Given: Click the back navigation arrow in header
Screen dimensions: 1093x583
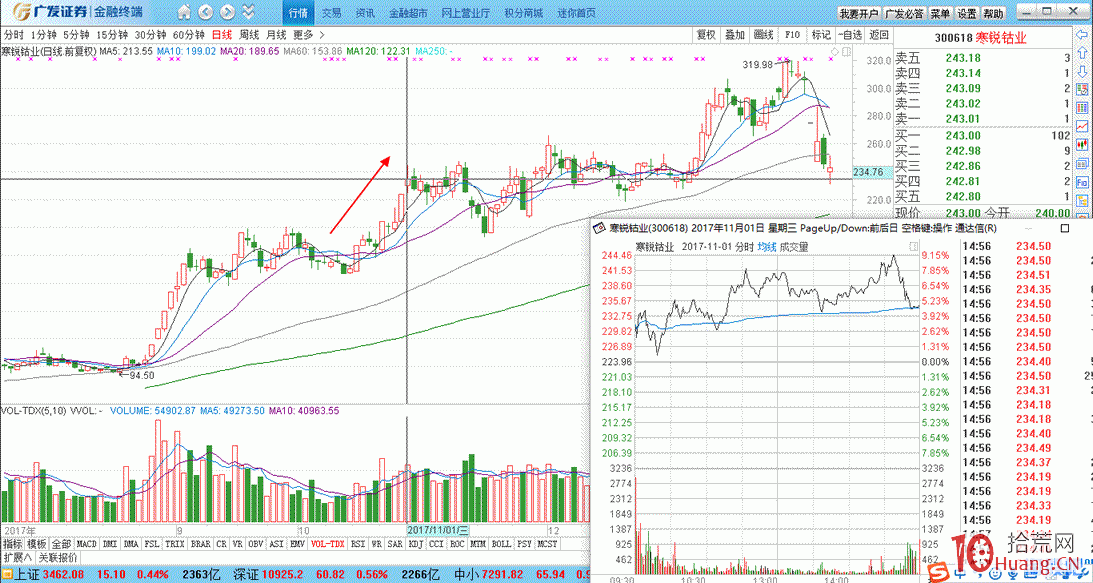Looking at the screenshot, I should 206,13.
